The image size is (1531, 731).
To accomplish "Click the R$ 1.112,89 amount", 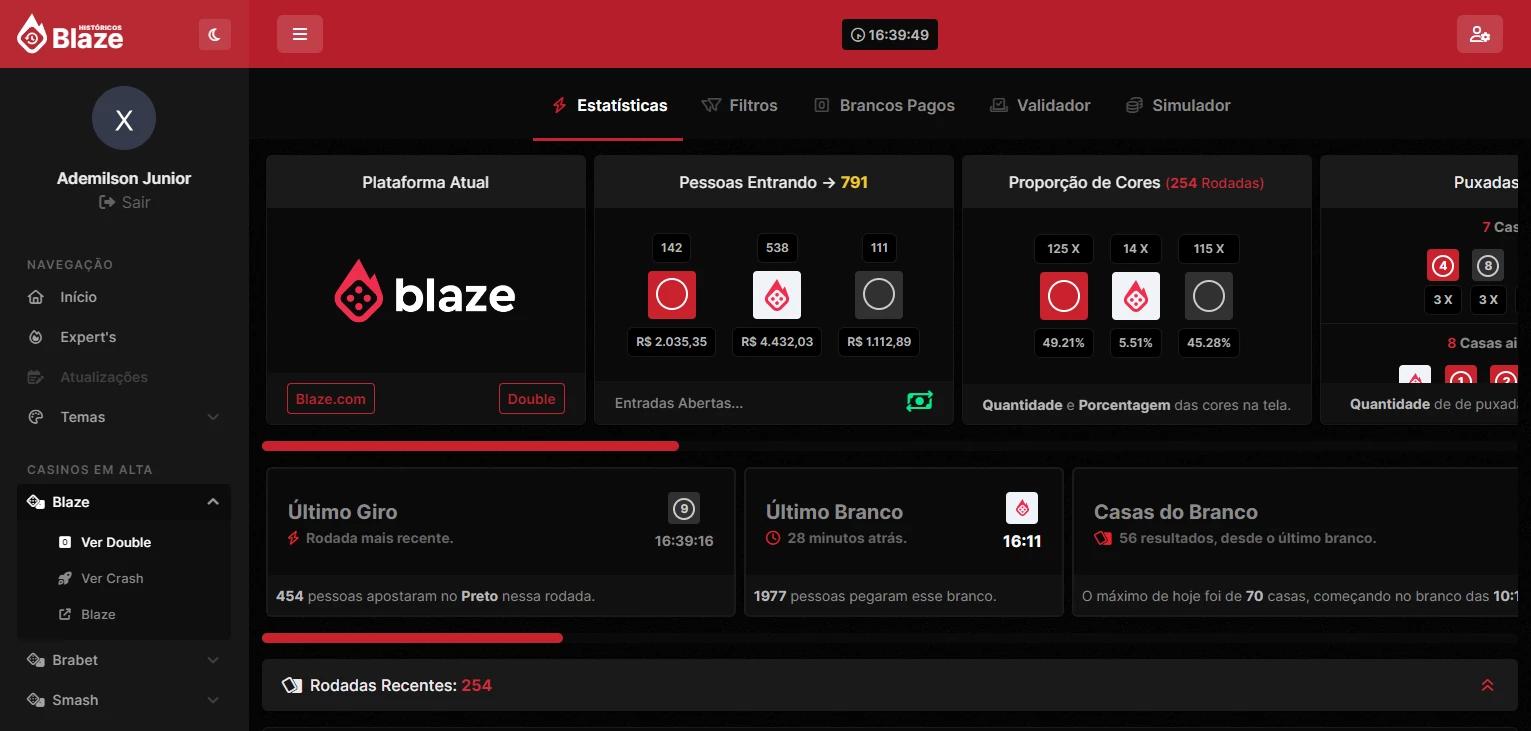I will point(879,342).
